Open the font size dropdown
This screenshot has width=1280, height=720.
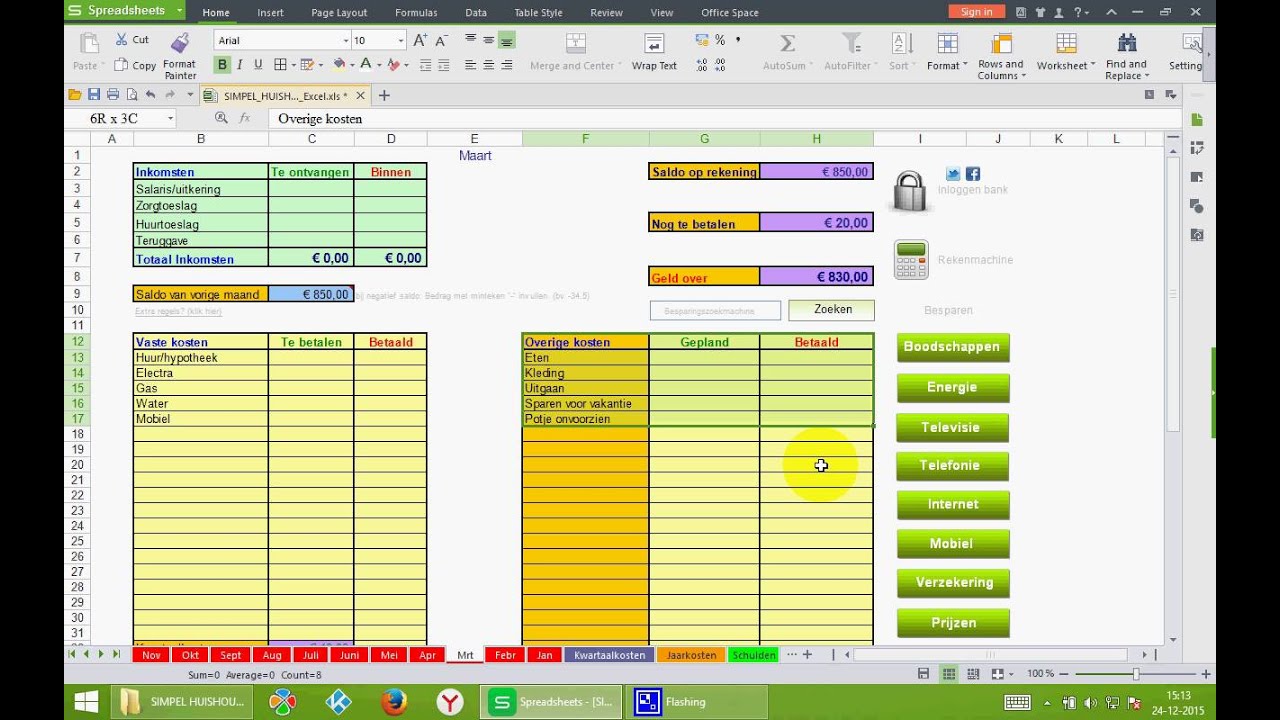401,41
